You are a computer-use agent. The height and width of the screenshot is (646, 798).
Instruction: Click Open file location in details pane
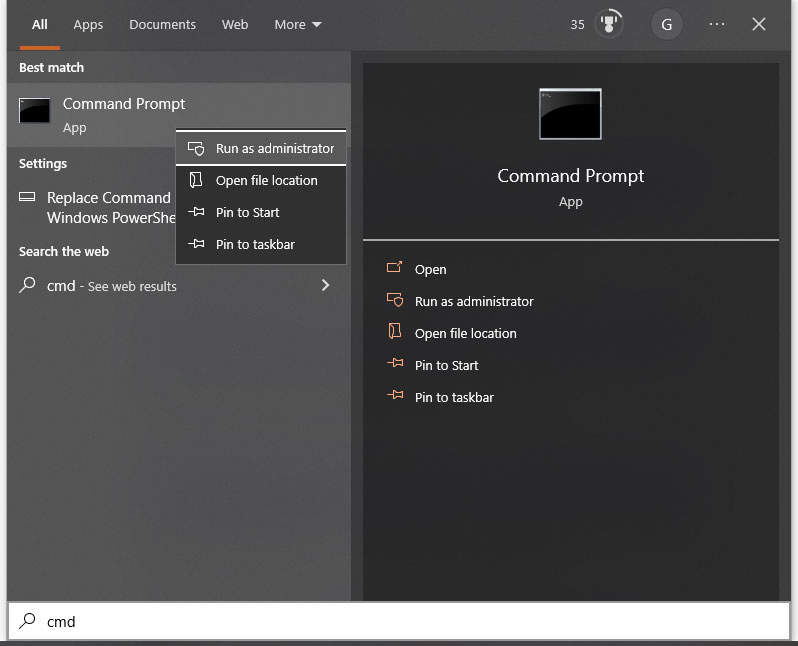tap(465, 333)
